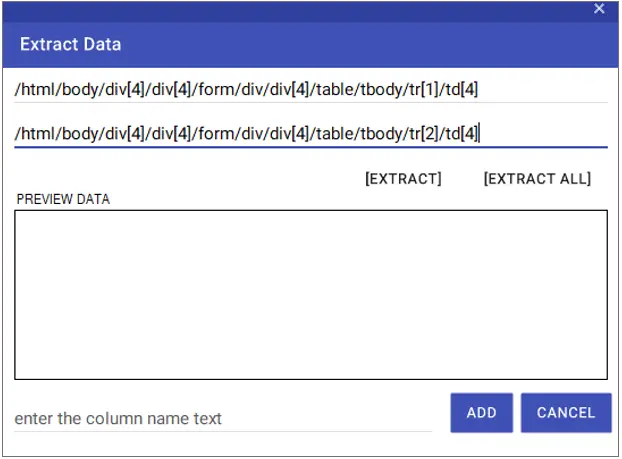
Task: Click the PREVIEW DATA label
Action: point(63,199)
